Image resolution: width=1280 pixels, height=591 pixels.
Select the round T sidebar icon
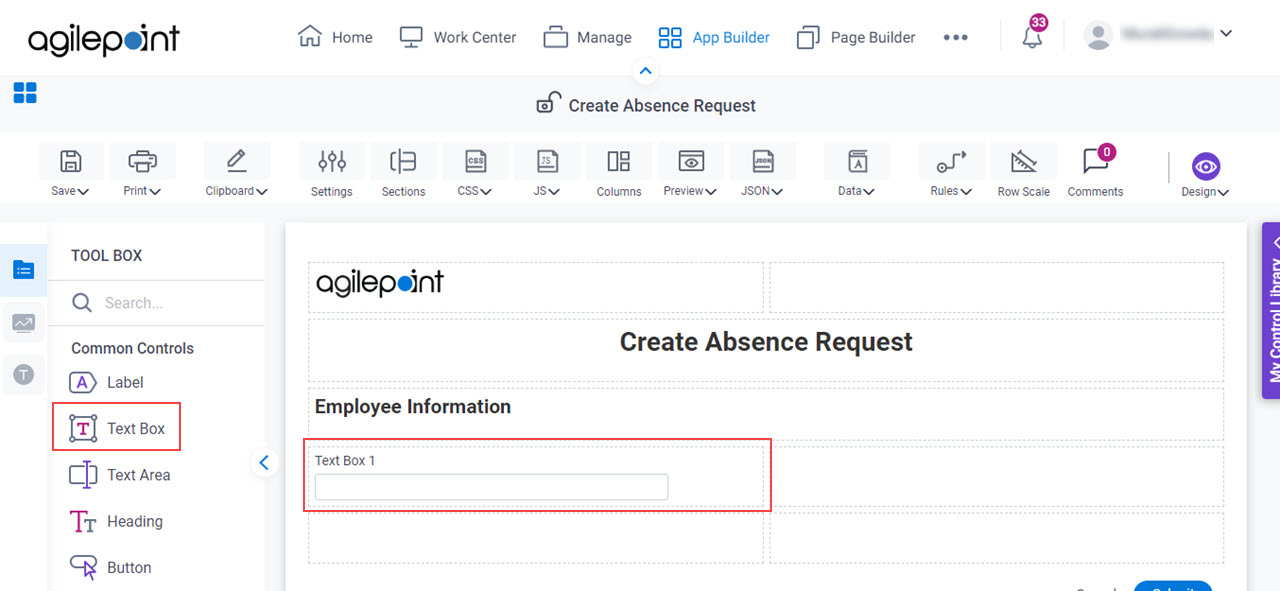[x=24, y=375]
